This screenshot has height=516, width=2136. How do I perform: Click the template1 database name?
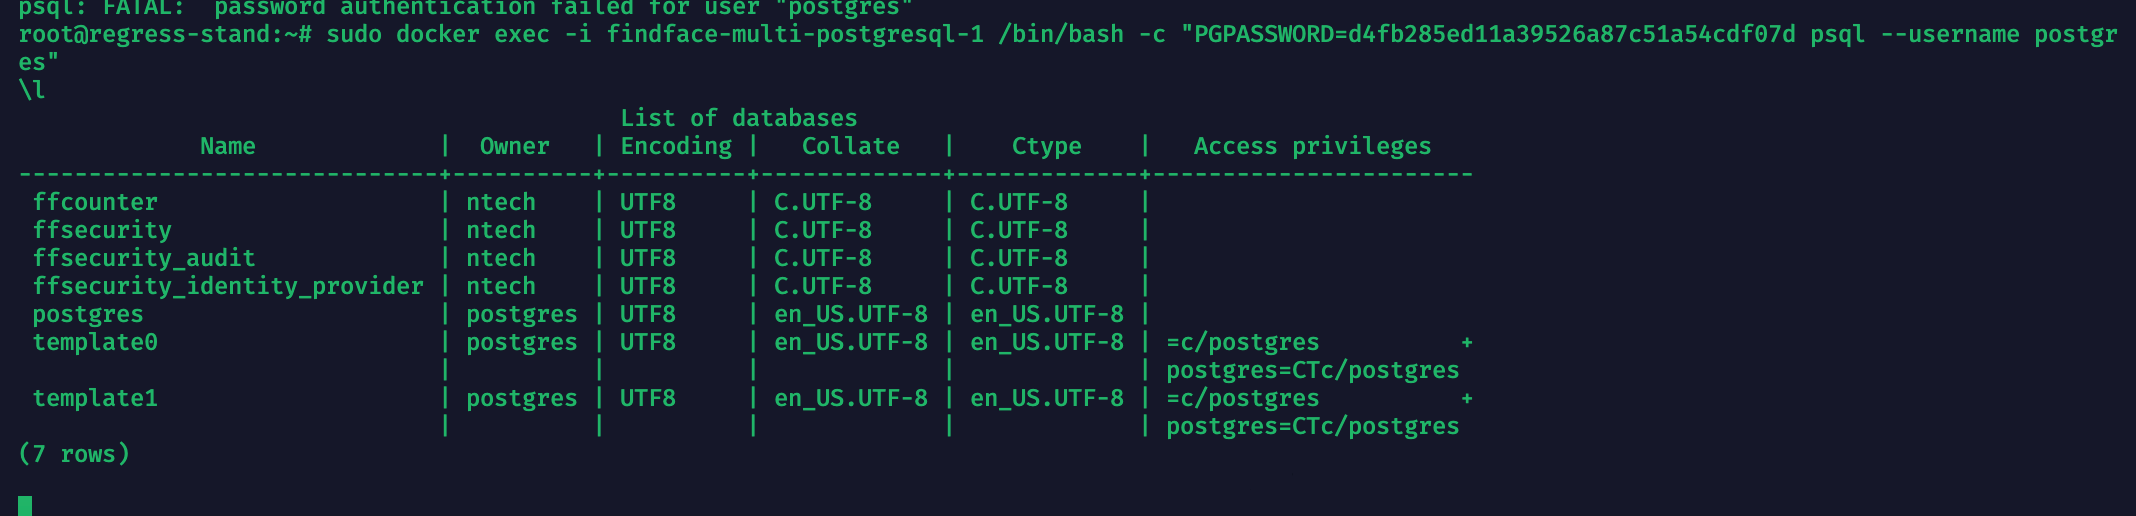point(95,398)
